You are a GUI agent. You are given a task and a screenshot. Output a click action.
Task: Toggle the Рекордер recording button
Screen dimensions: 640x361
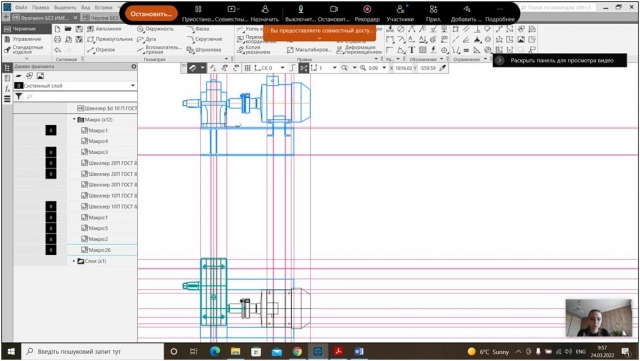(367, 13)
